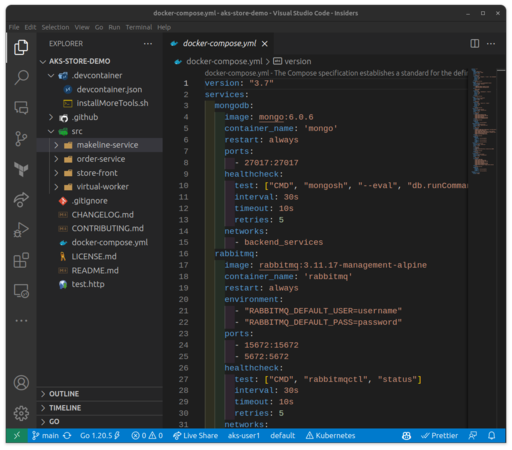The width and height of the screenshot is (512, 450).
Task: Expand the .github folder
Action: [x=51, y=117]
